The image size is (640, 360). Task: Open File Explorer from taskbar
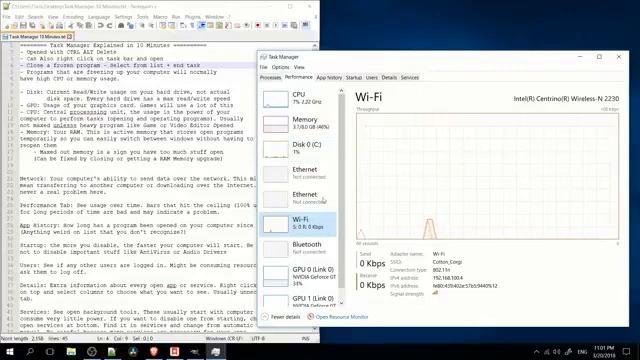(71, 351)
